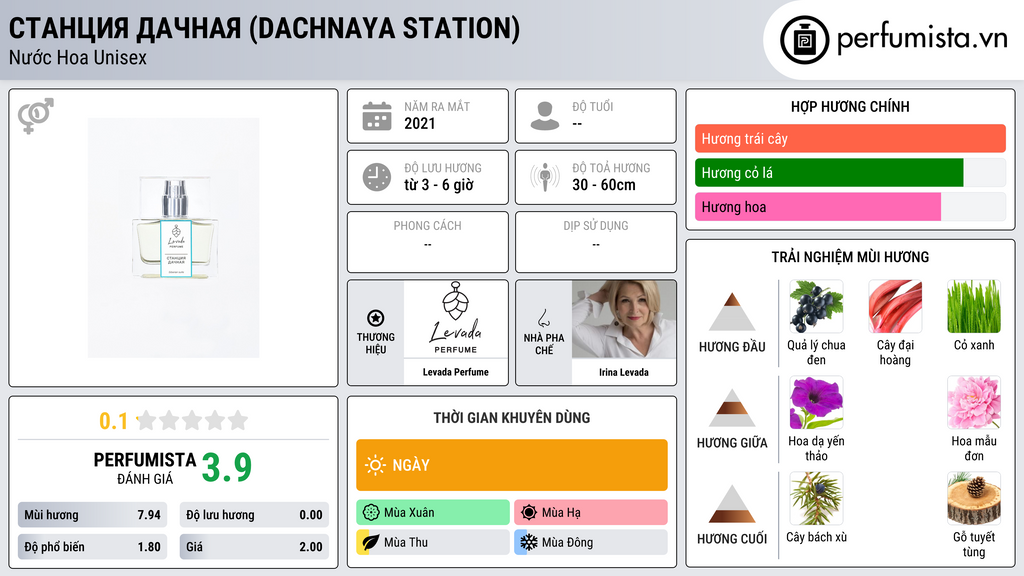Click the green 3.9 Perfumista rating

227,468
